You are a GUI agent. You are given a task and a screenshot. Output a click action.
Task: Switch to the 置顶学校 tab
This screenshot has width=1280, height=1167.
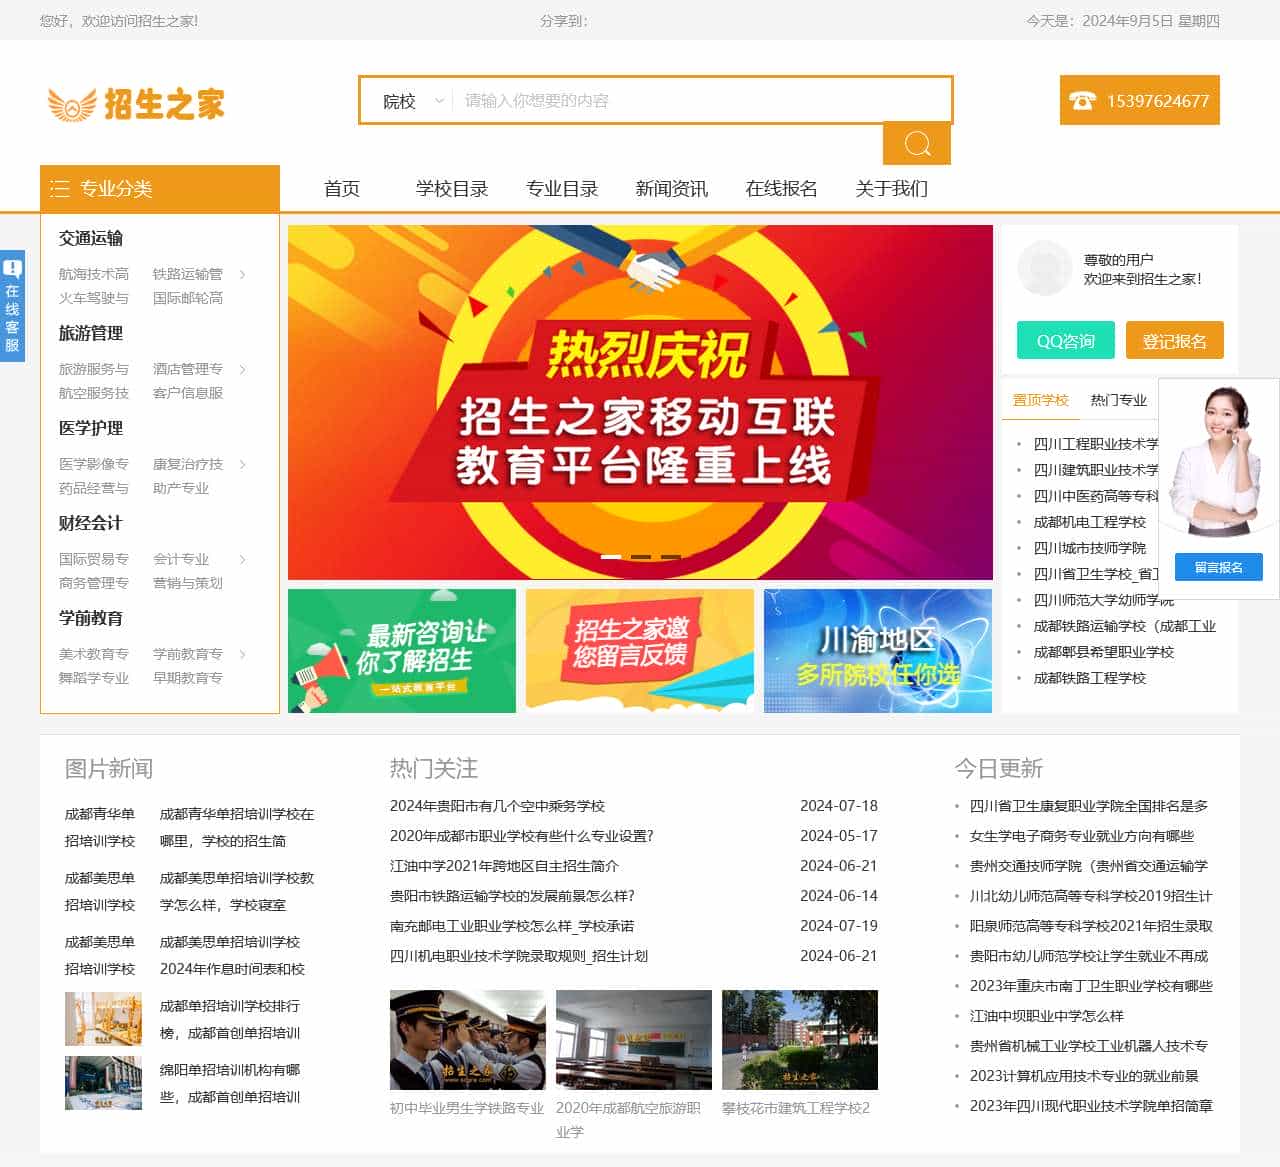[x=1041, y=400]
